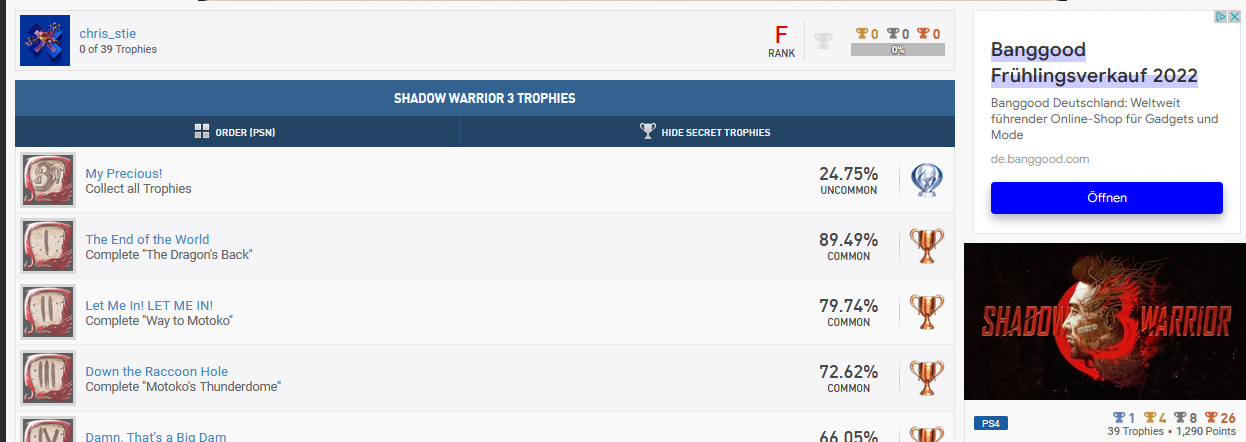Image resolution: width=1246 pixels, height=442 pixels.
Task: Click the Öffnen button in the ad
Action: 1107,198
